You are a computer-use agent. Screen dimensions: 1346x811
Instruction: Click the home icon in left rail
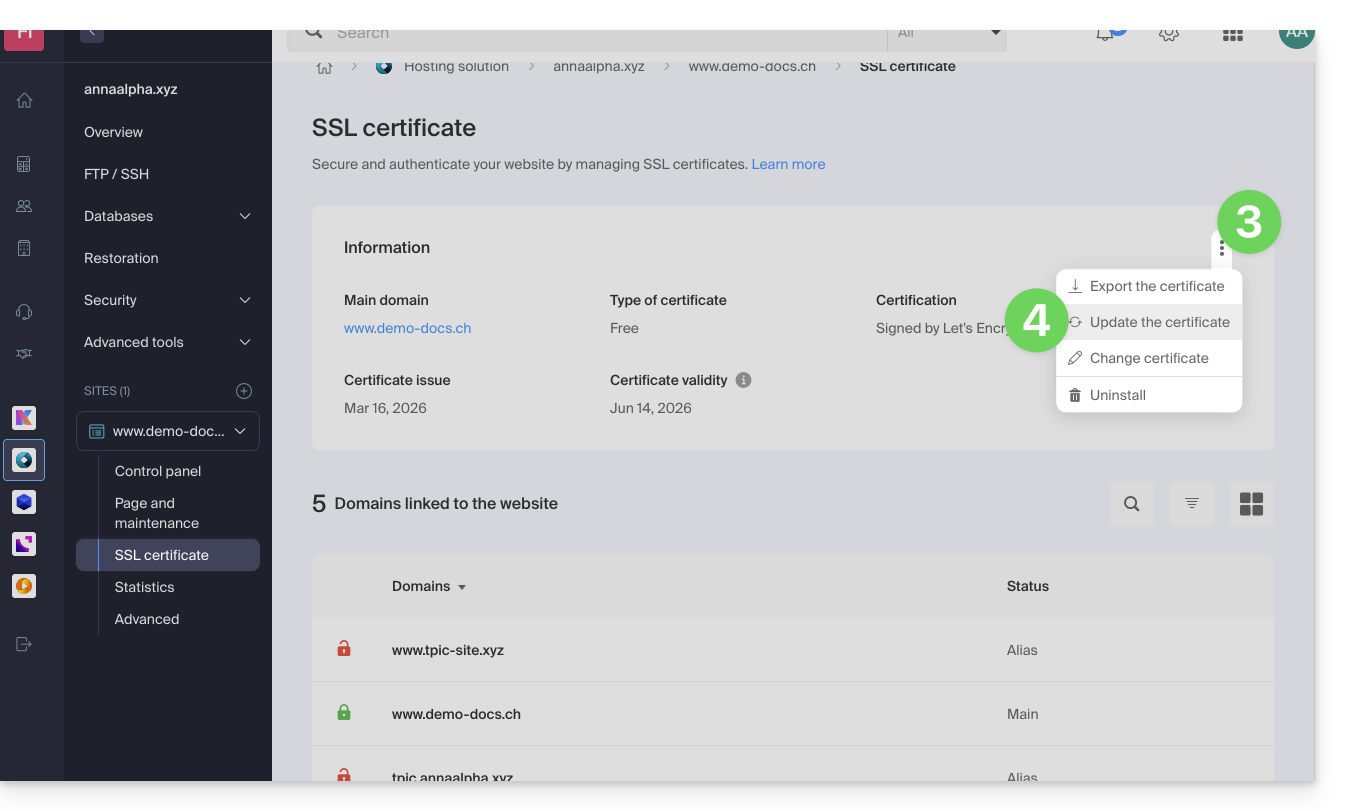point(25,100)
